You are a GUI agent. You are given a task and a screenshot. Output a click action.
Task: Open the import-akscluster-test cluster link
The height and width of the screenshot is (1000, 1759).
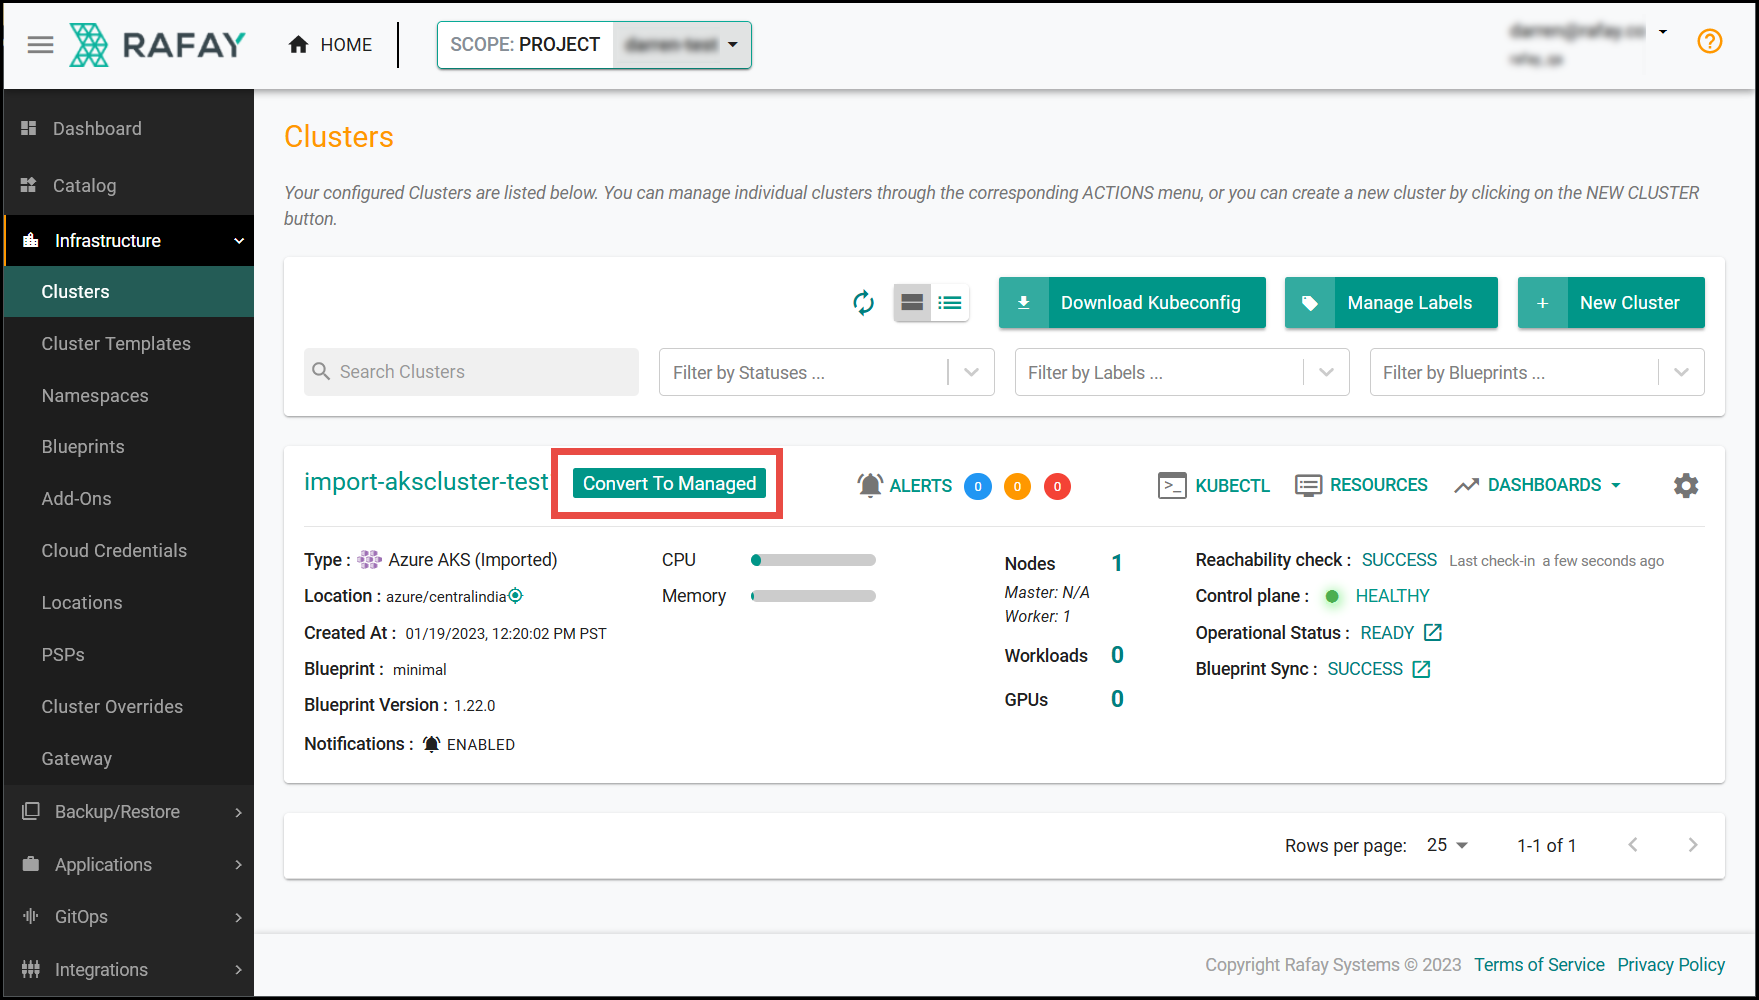(x=426, y=482)
